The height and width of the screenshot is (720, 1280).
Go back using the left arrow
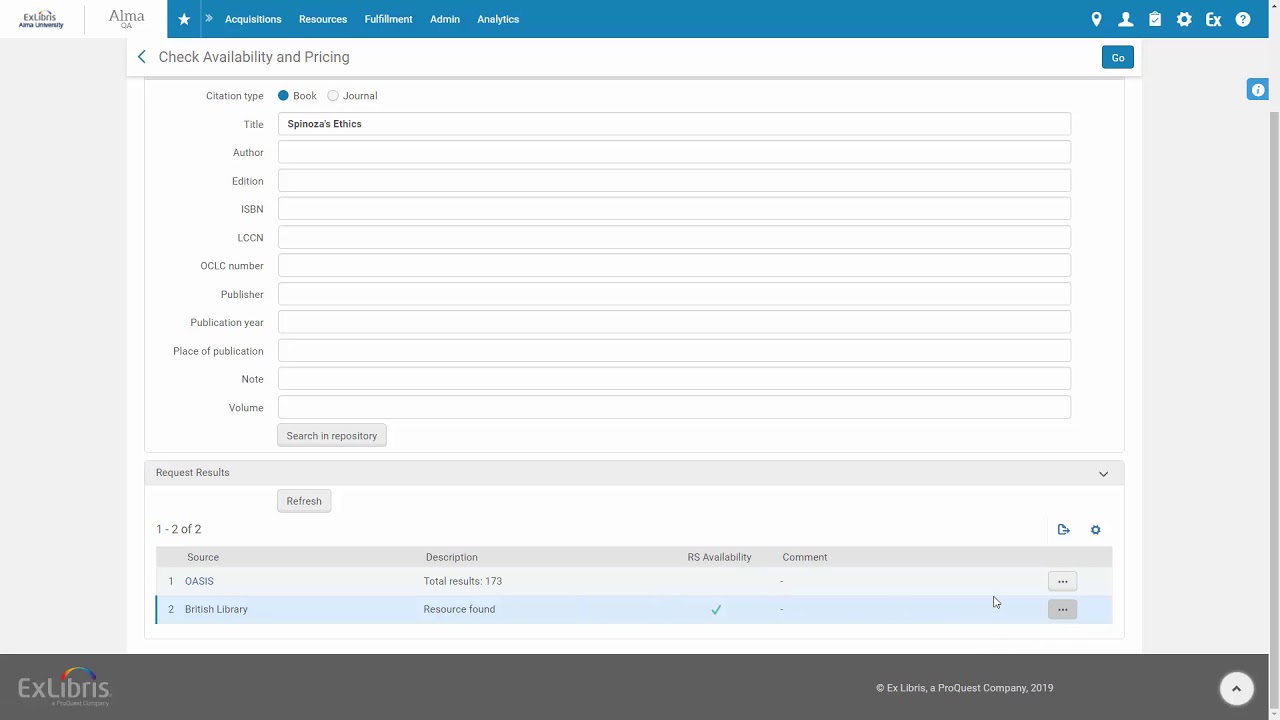[x=141, y=57]
